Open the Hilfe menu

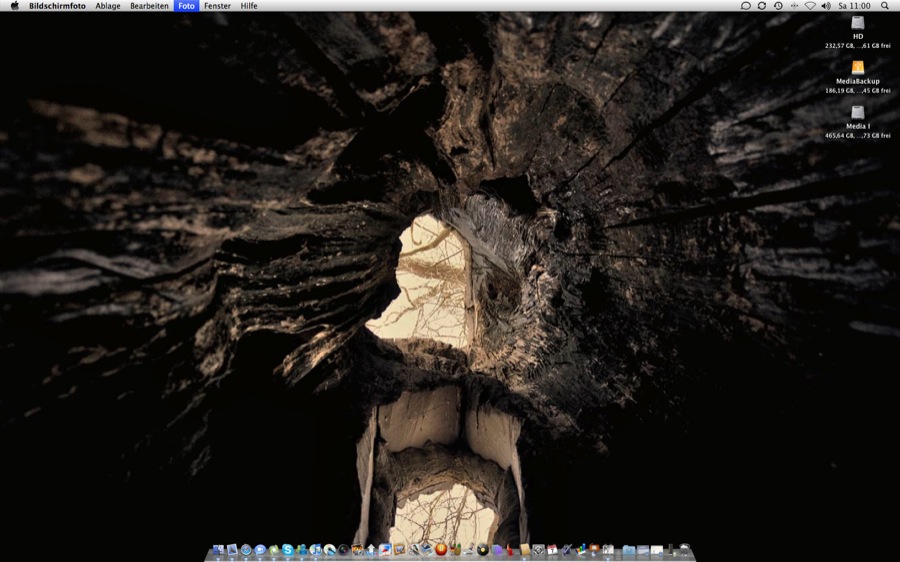pyautogui.click(x=249, y=6)
